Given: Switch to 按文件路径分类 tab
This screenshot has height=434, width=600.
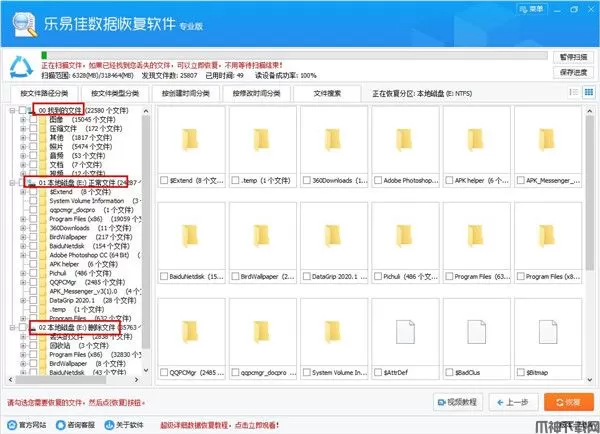Looking at the screenshot, I should [44, 93].
